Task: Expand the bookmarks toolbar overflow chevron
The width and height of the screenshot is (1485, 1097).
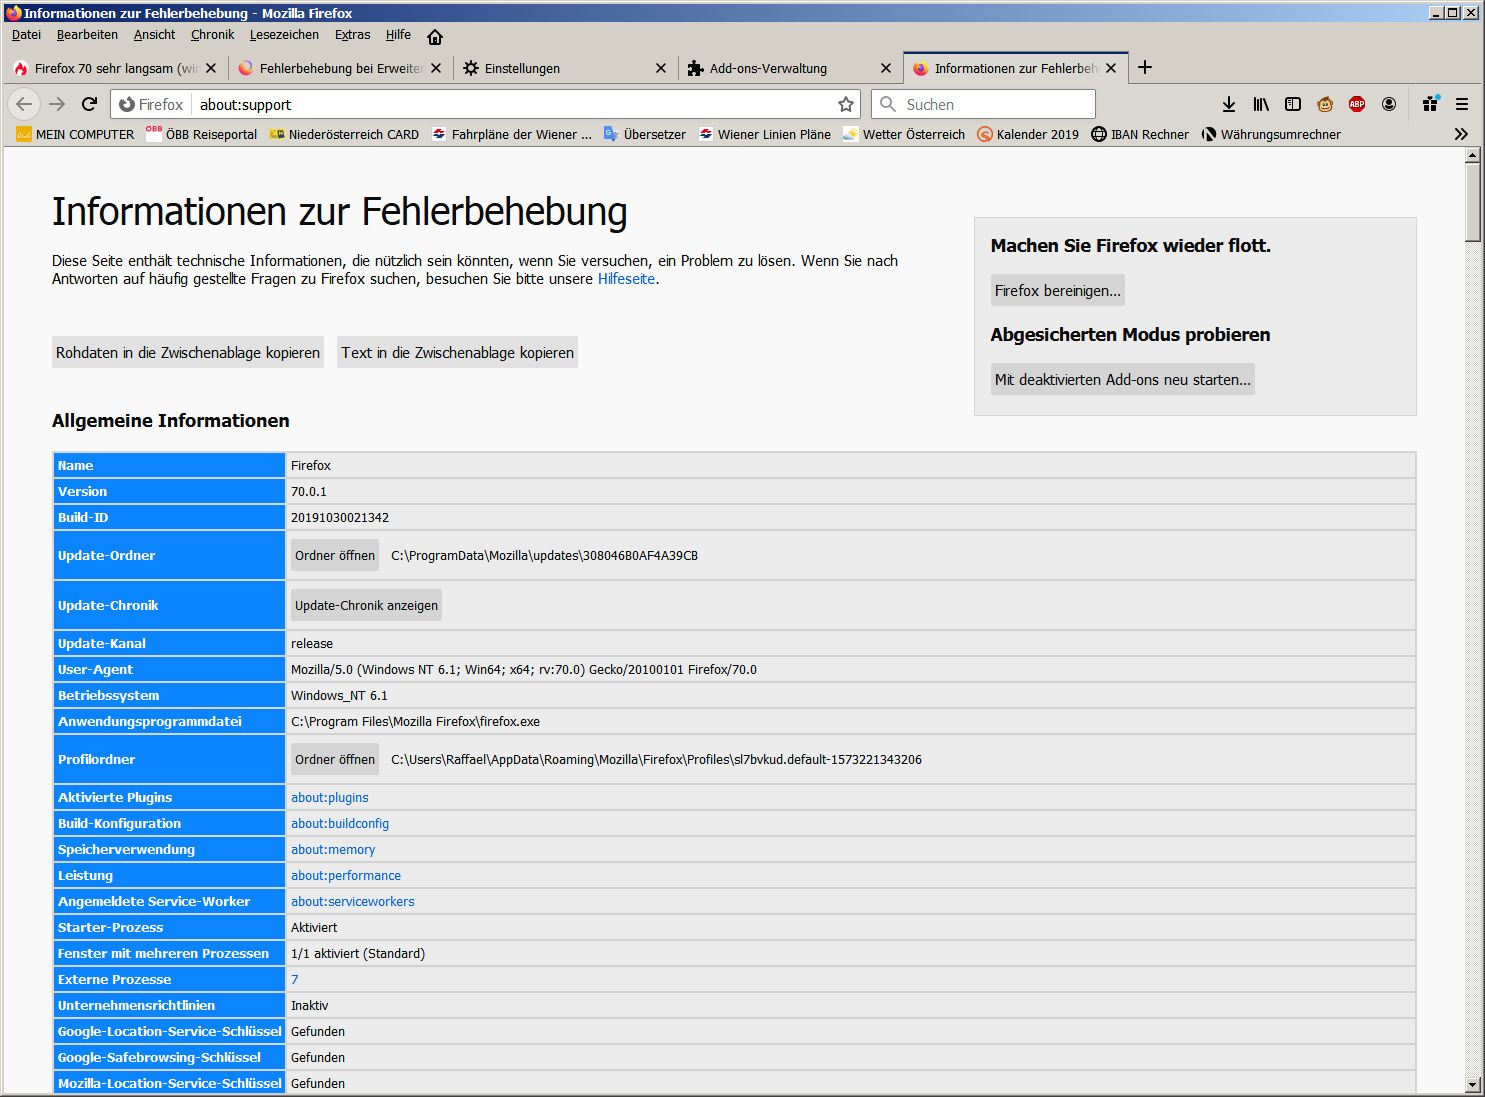Action: click(x=1461, y=134)
